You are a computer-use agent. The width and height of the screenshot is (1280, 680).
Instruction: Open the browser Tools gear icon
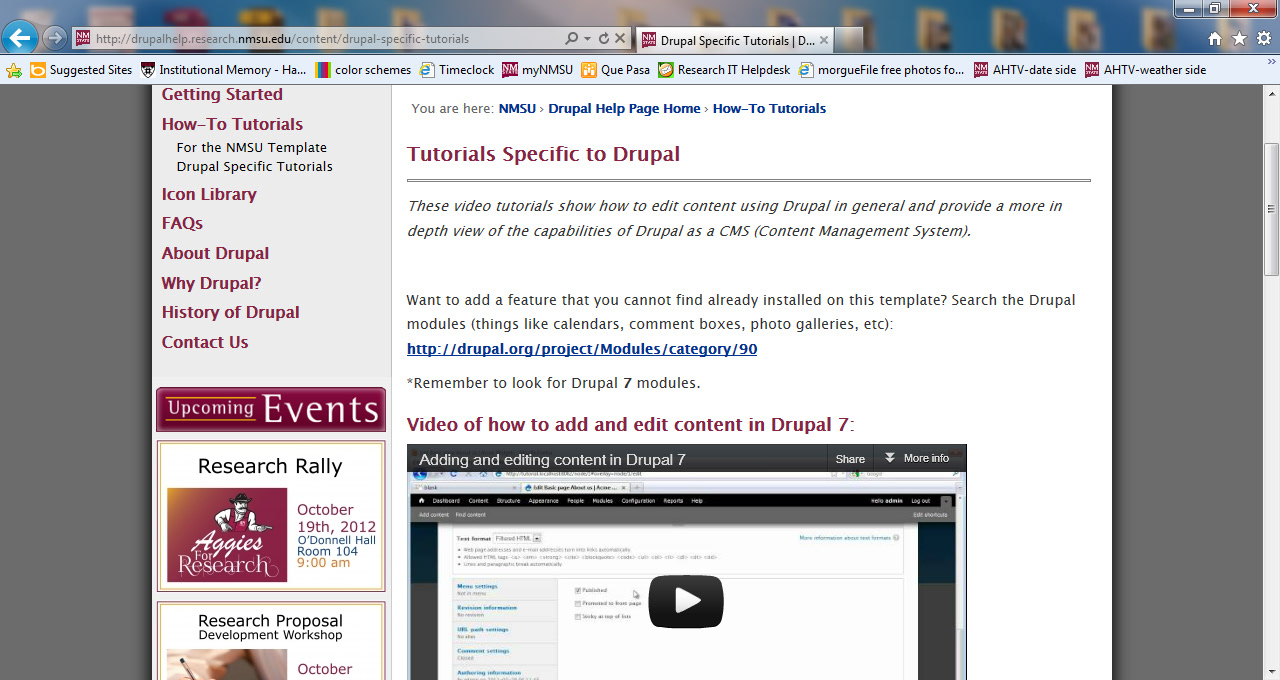pos(1264,39)
